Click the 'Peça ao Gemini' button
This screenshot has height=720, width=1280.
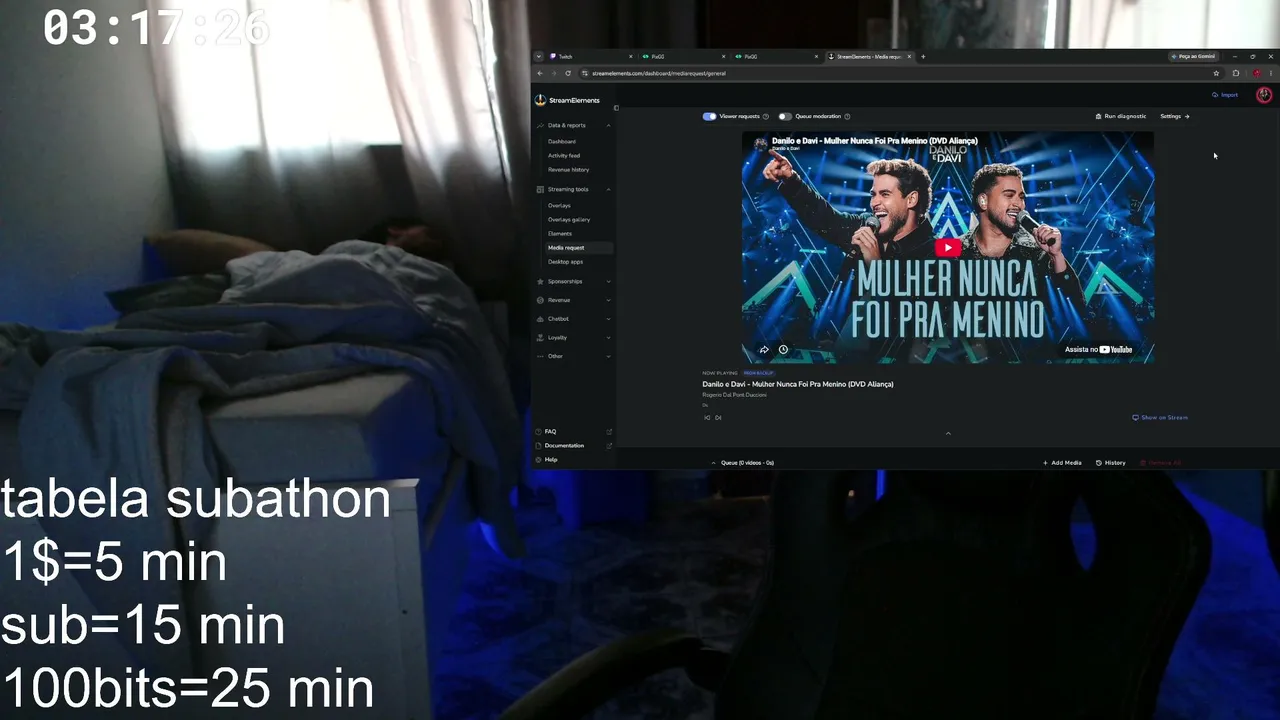(1194, 57)
